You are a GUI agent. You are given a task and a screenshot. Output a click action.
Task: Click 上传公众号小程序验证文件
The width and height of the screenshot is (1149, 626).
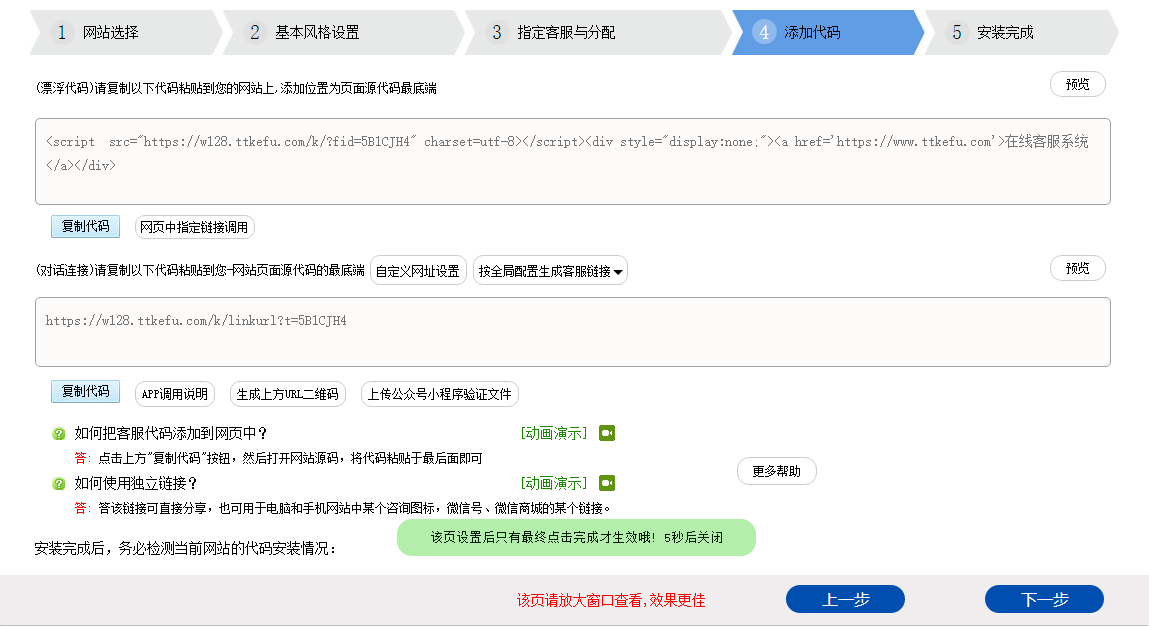tap(440, 394)
